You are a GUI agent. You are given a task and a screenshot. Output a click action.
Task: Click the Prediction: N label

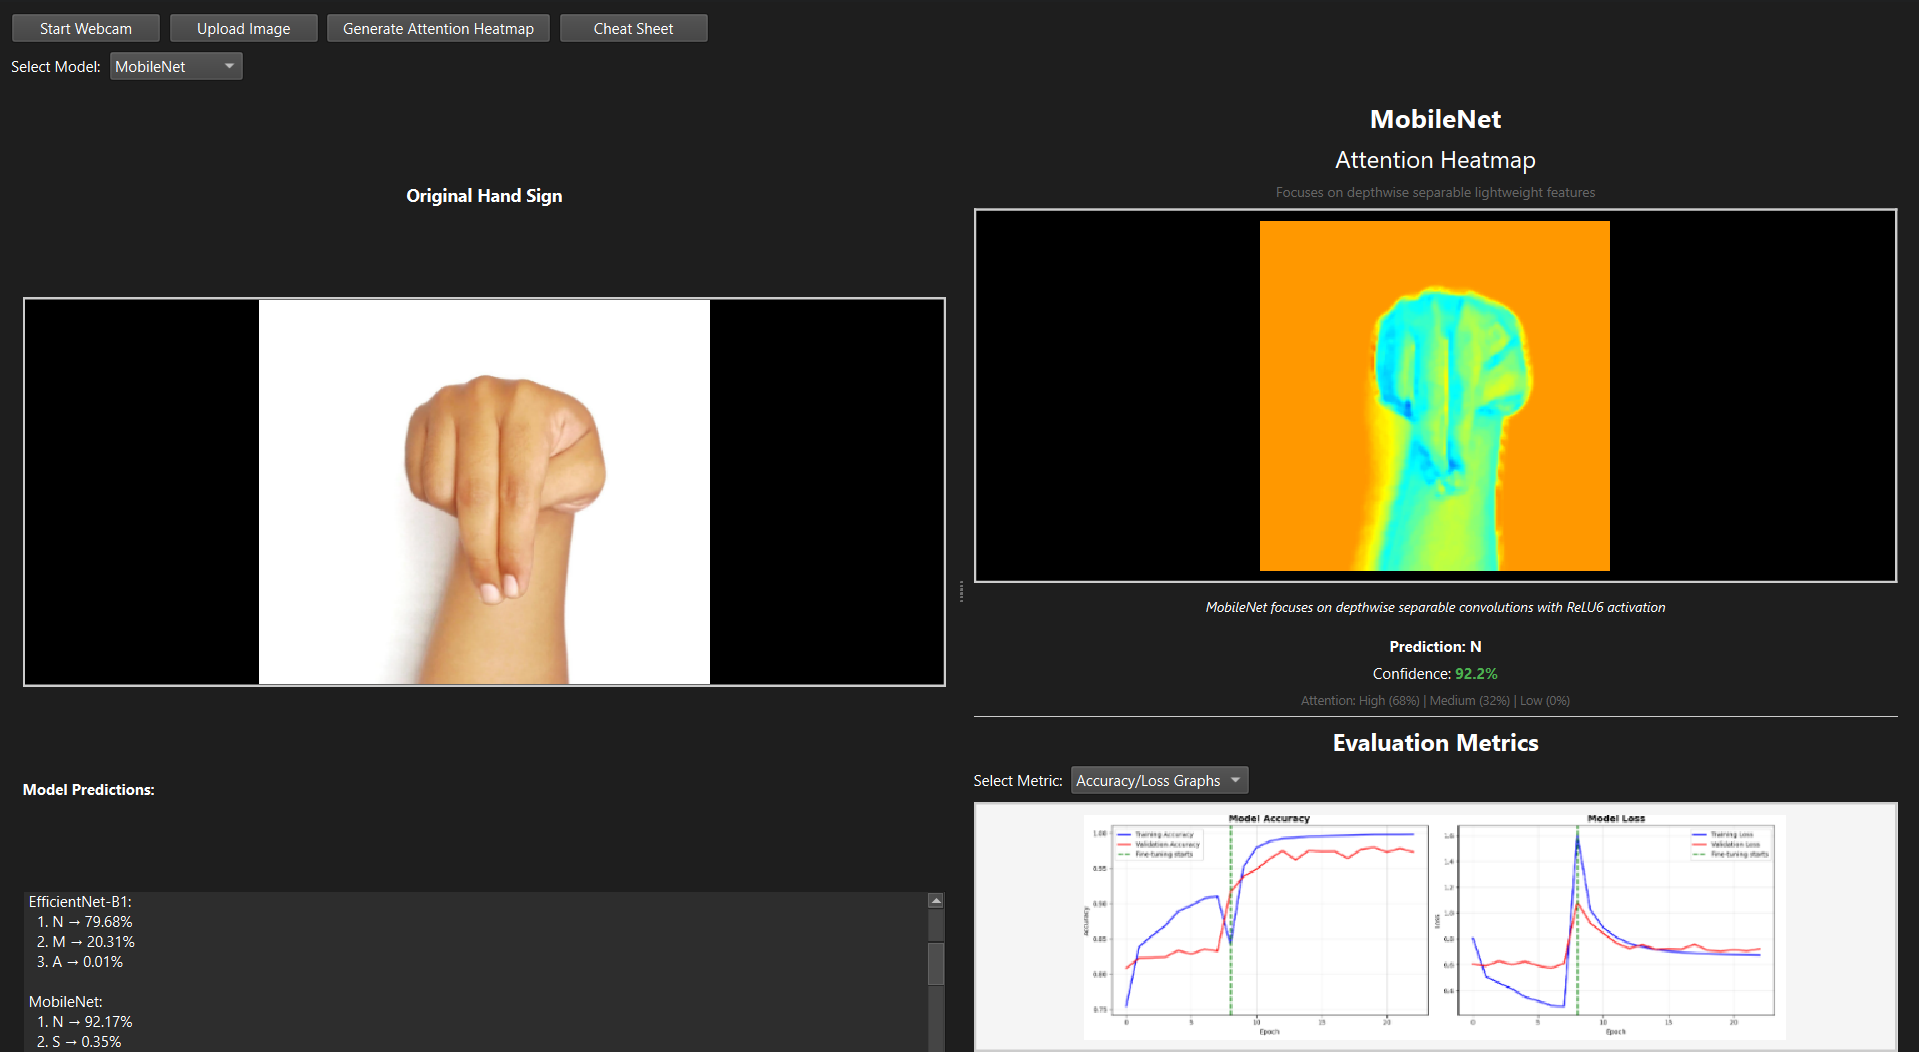(1435, 647)
